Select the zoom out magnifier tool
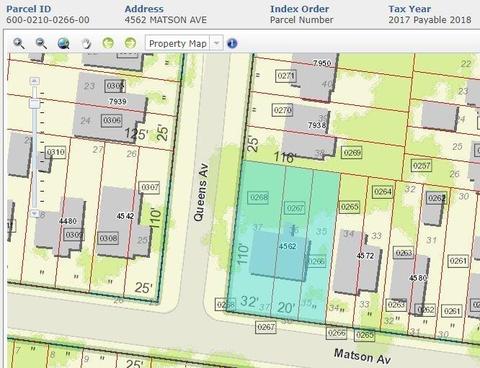This screenshot has height=368, width=480. tap(41, 43)
